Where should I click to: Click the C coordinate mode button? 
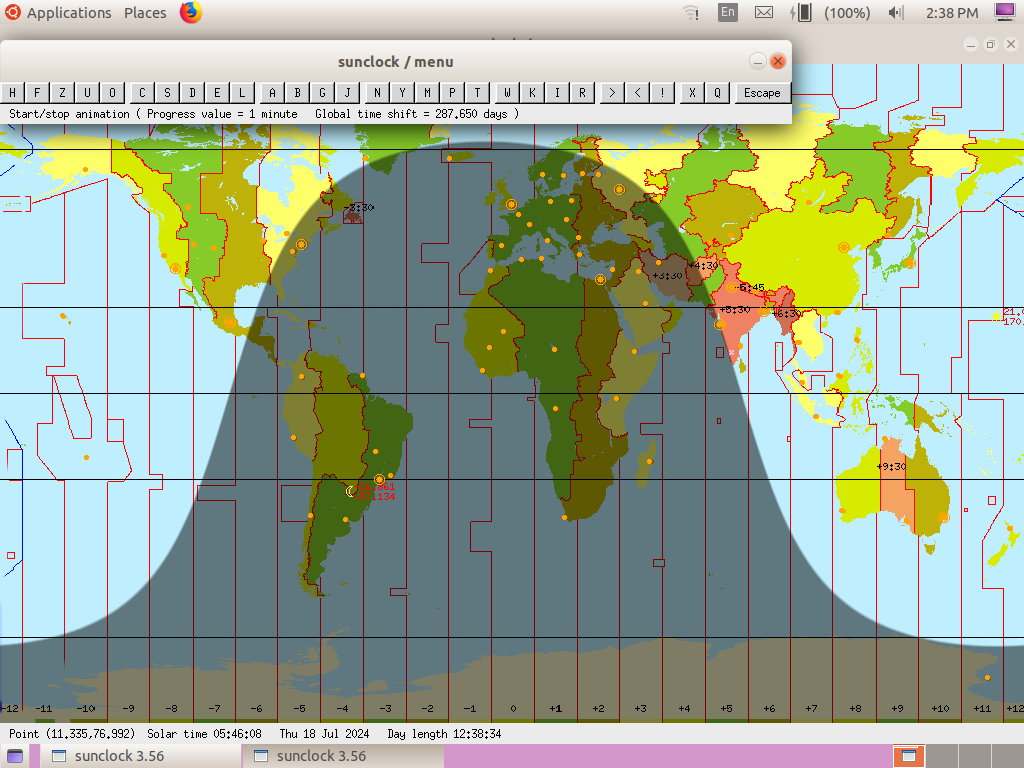point(142,93)
